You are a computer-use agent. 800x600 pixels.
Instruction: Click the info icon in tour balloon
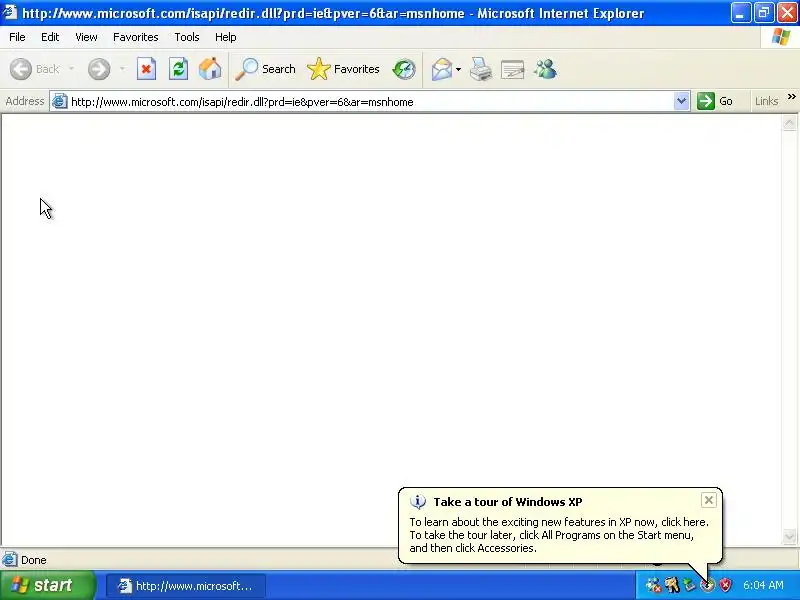coord(418,502)
